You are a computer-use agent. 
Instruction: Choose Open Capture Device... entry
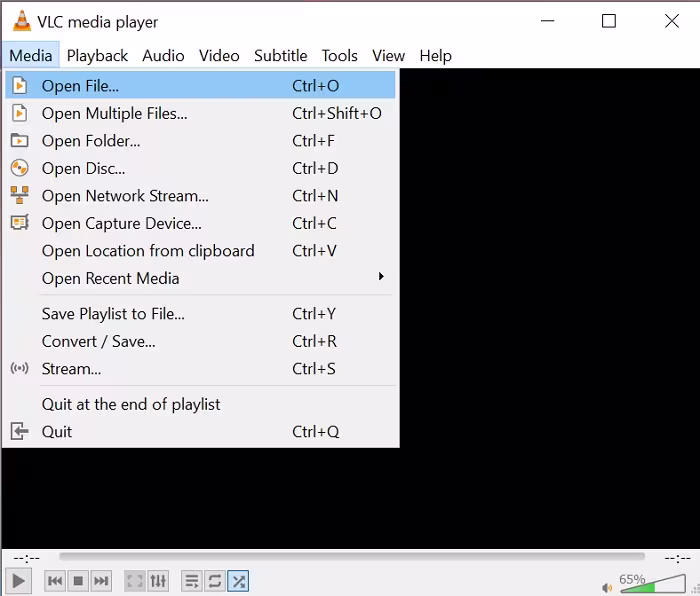(200, 223)
